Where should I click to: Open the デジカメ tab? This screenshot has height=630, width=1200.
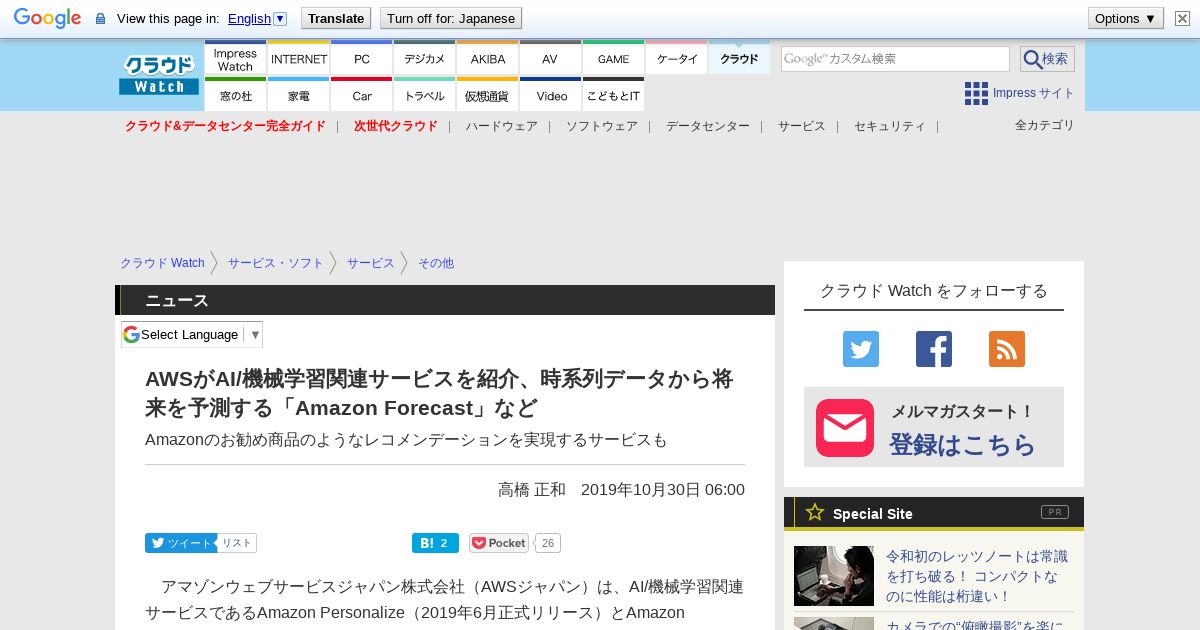coord(425,58)
